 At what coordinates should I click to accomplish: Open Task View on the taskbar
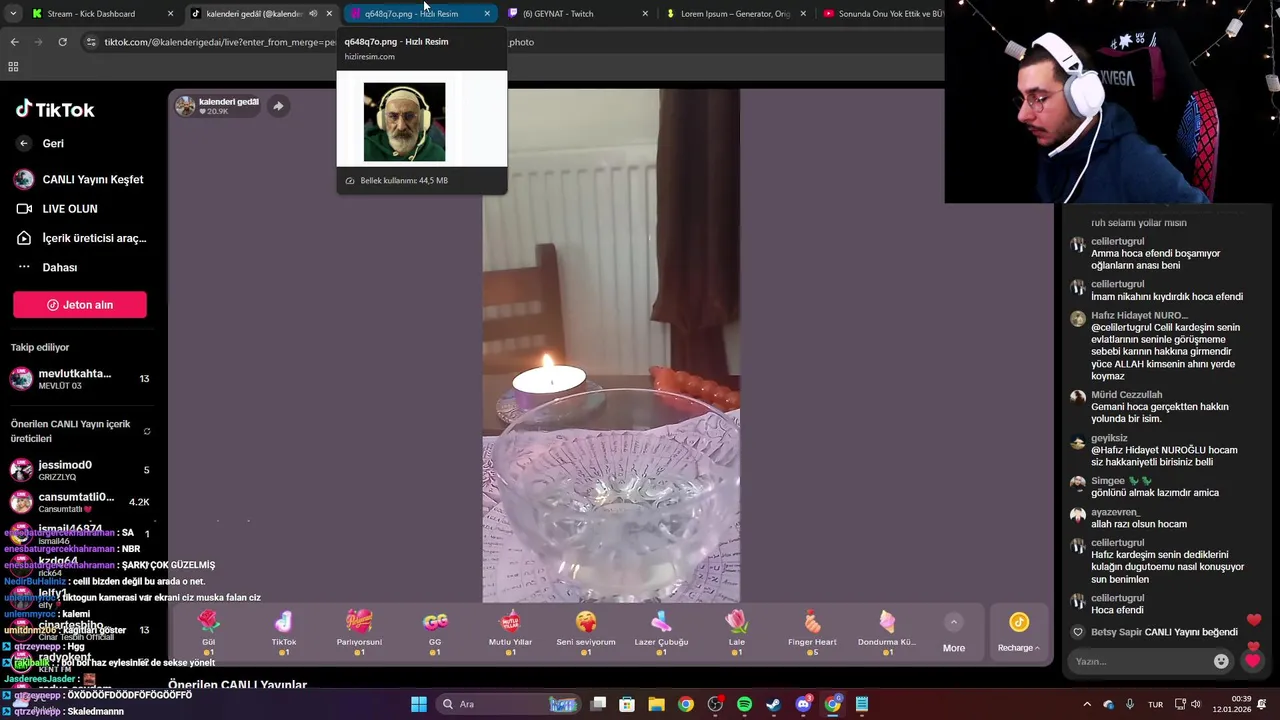598,704
